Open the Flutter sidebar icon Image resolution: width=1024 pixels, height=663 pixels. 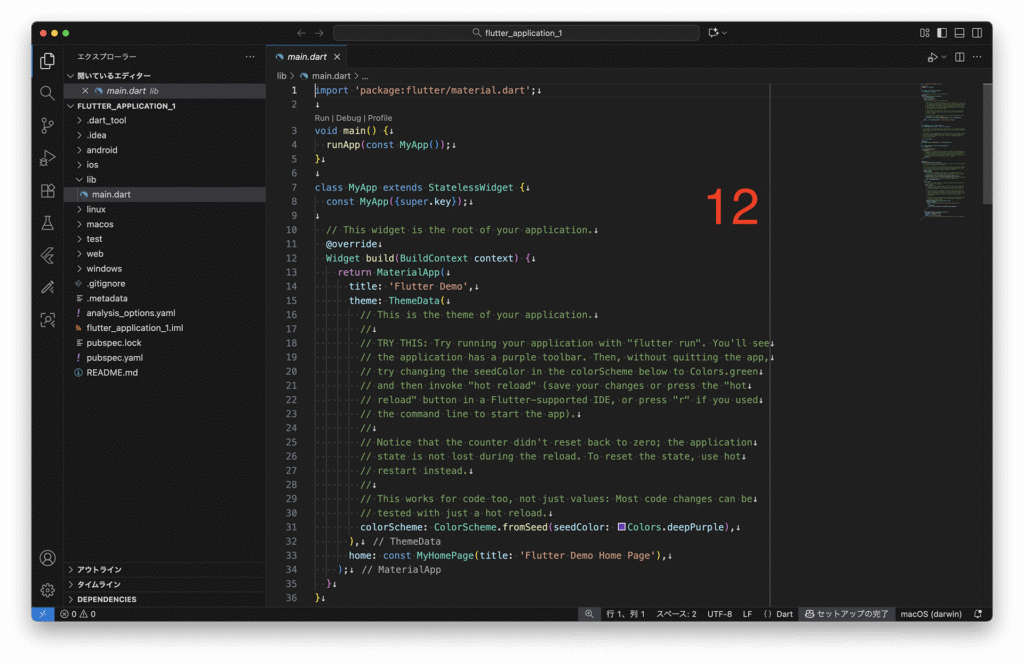click(x=47, y=255)
